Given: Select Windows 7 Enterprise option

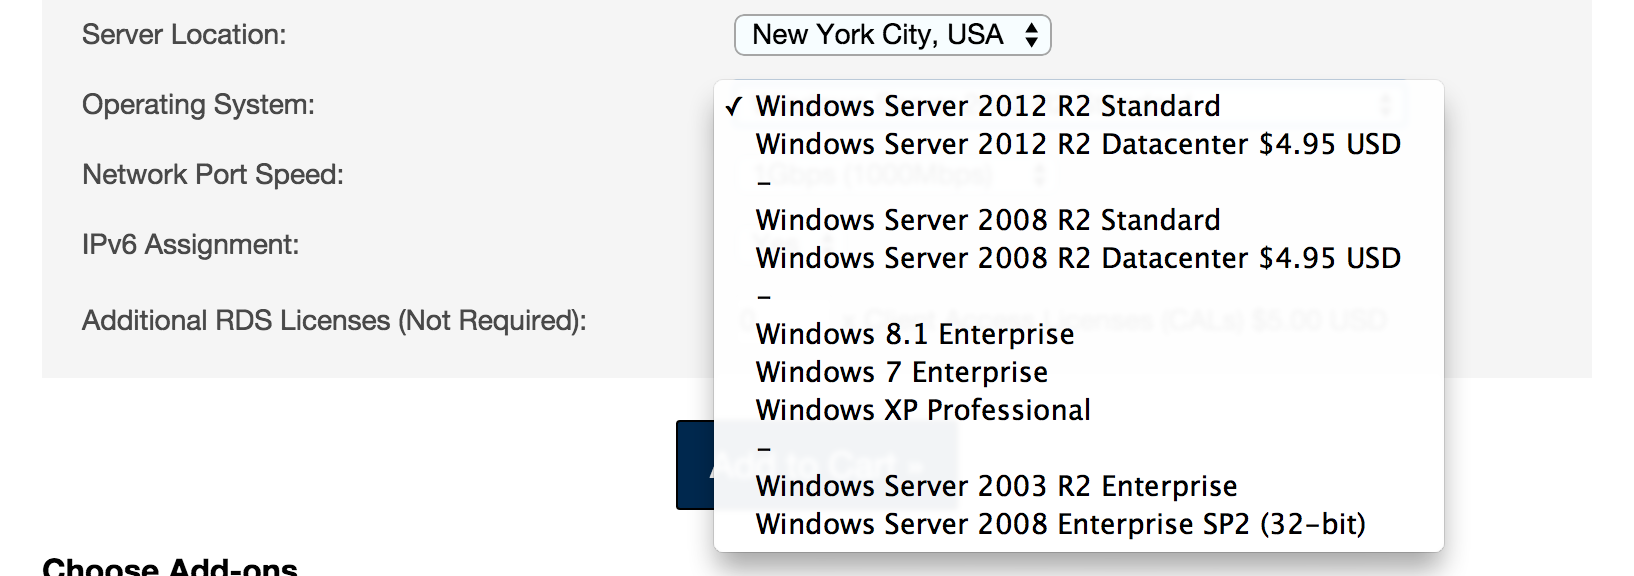Looking at the screenshot, I should pos(901,372).
